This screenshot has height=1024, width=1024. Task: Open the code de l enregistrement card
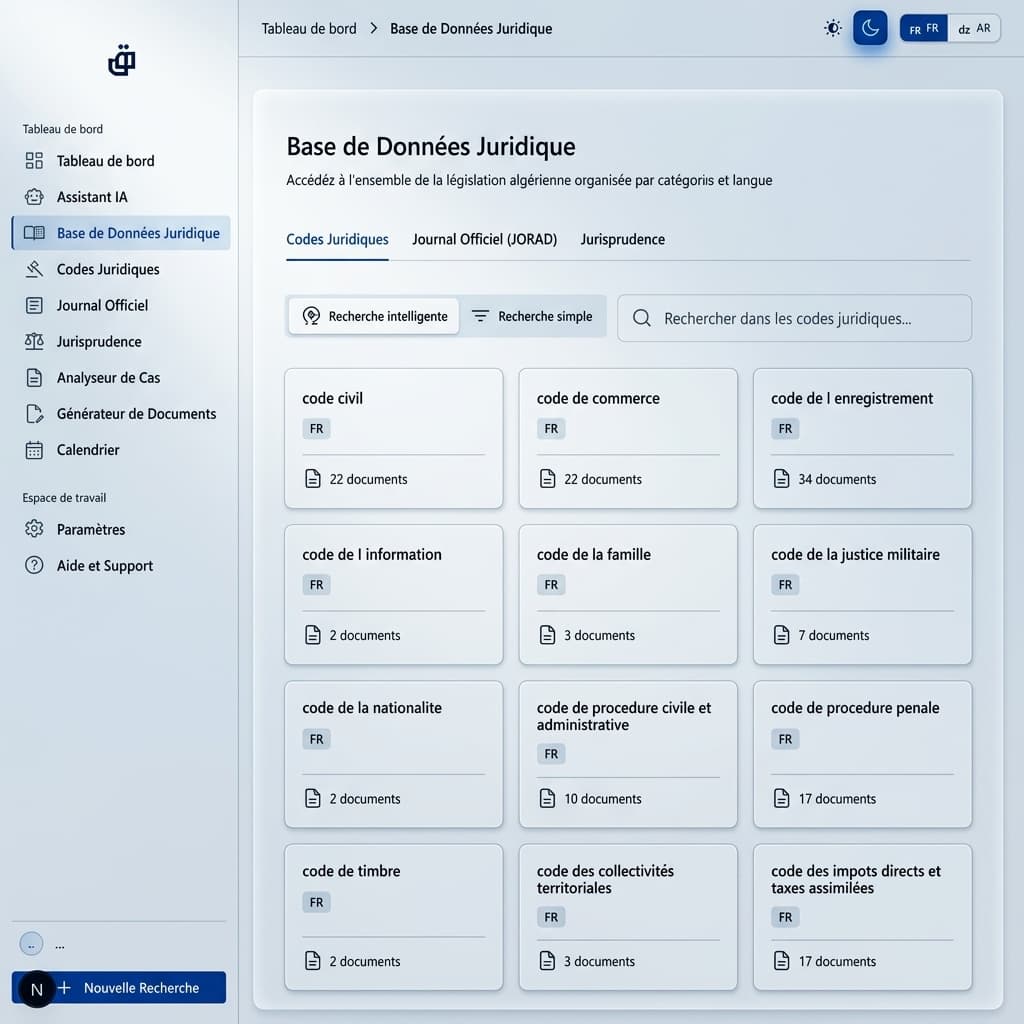pyautogui.click(x=862, y=438)
